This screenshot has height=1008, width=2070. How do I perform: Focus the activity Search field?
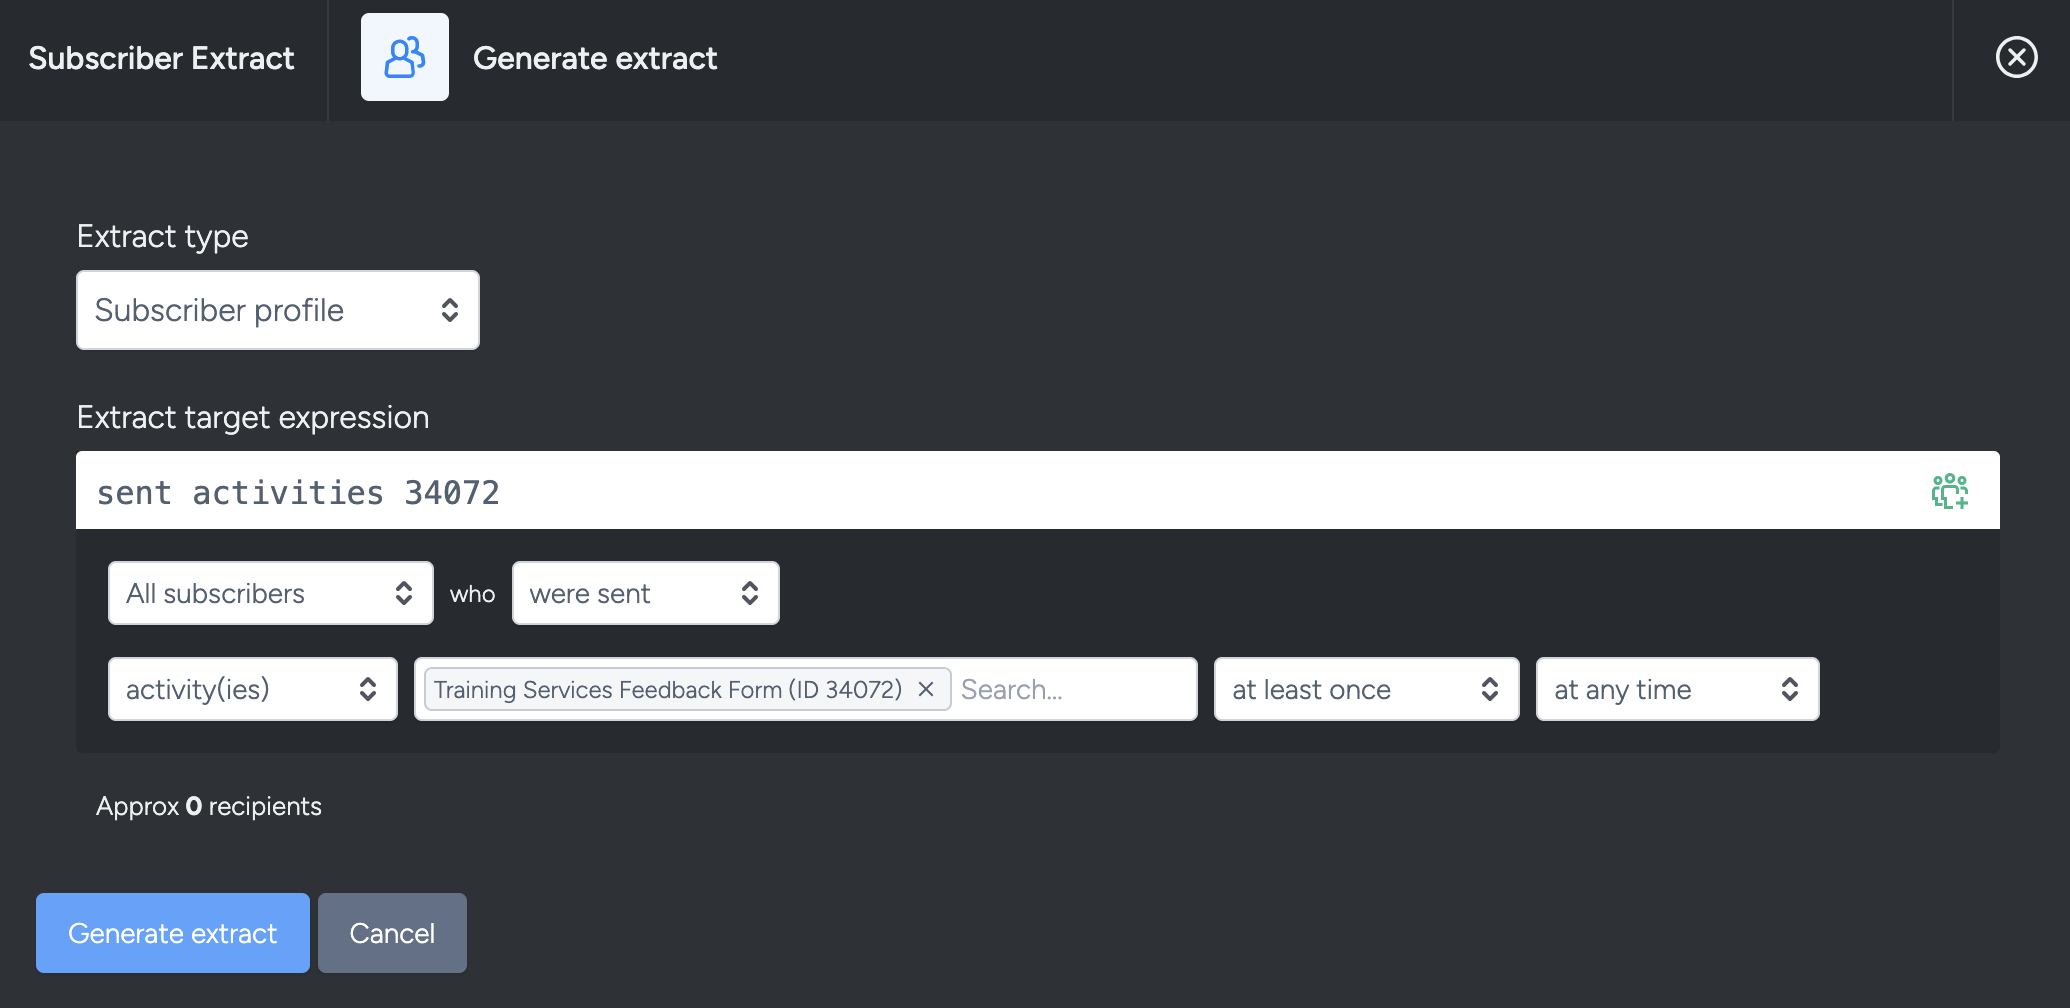pyautogui.click(x=1072, y=689)
